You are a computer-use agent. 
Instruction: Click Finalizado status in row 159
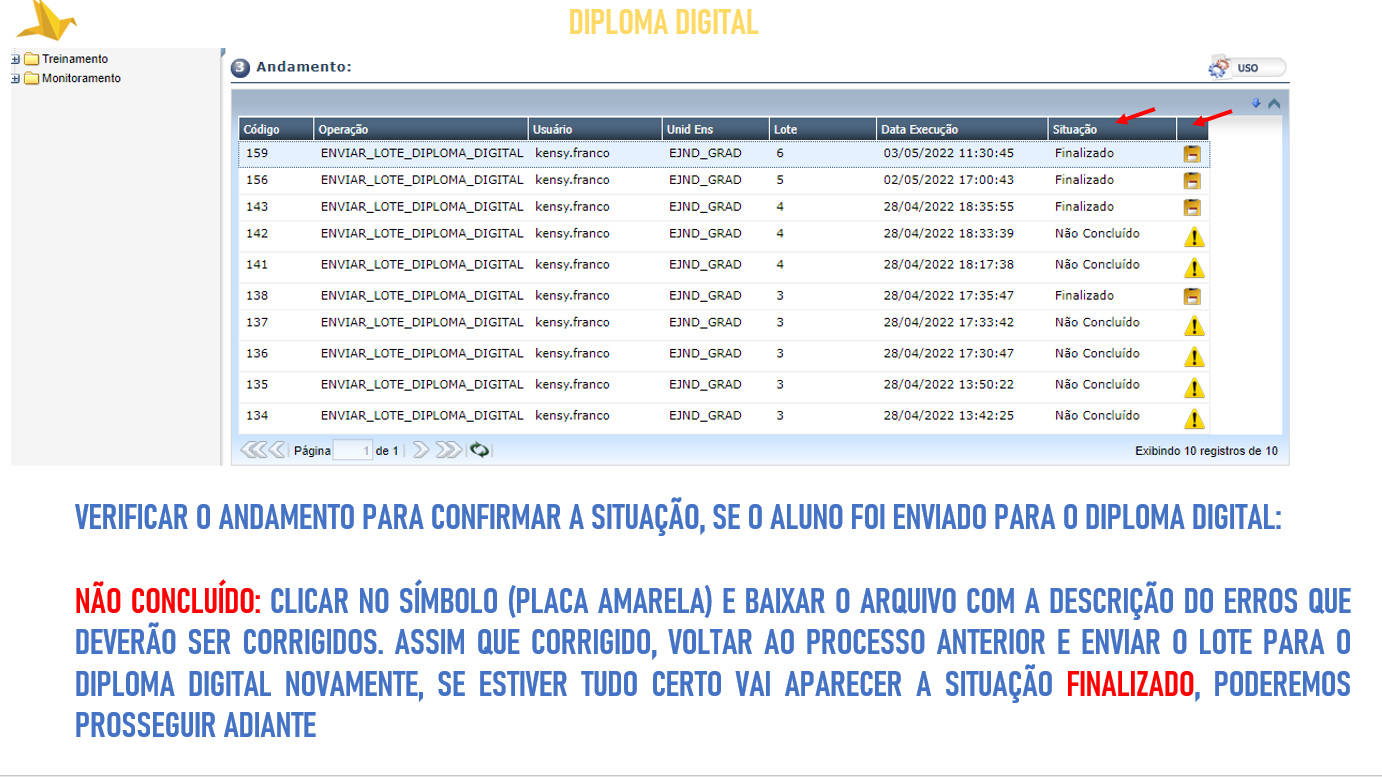[x=1084, y=153]
